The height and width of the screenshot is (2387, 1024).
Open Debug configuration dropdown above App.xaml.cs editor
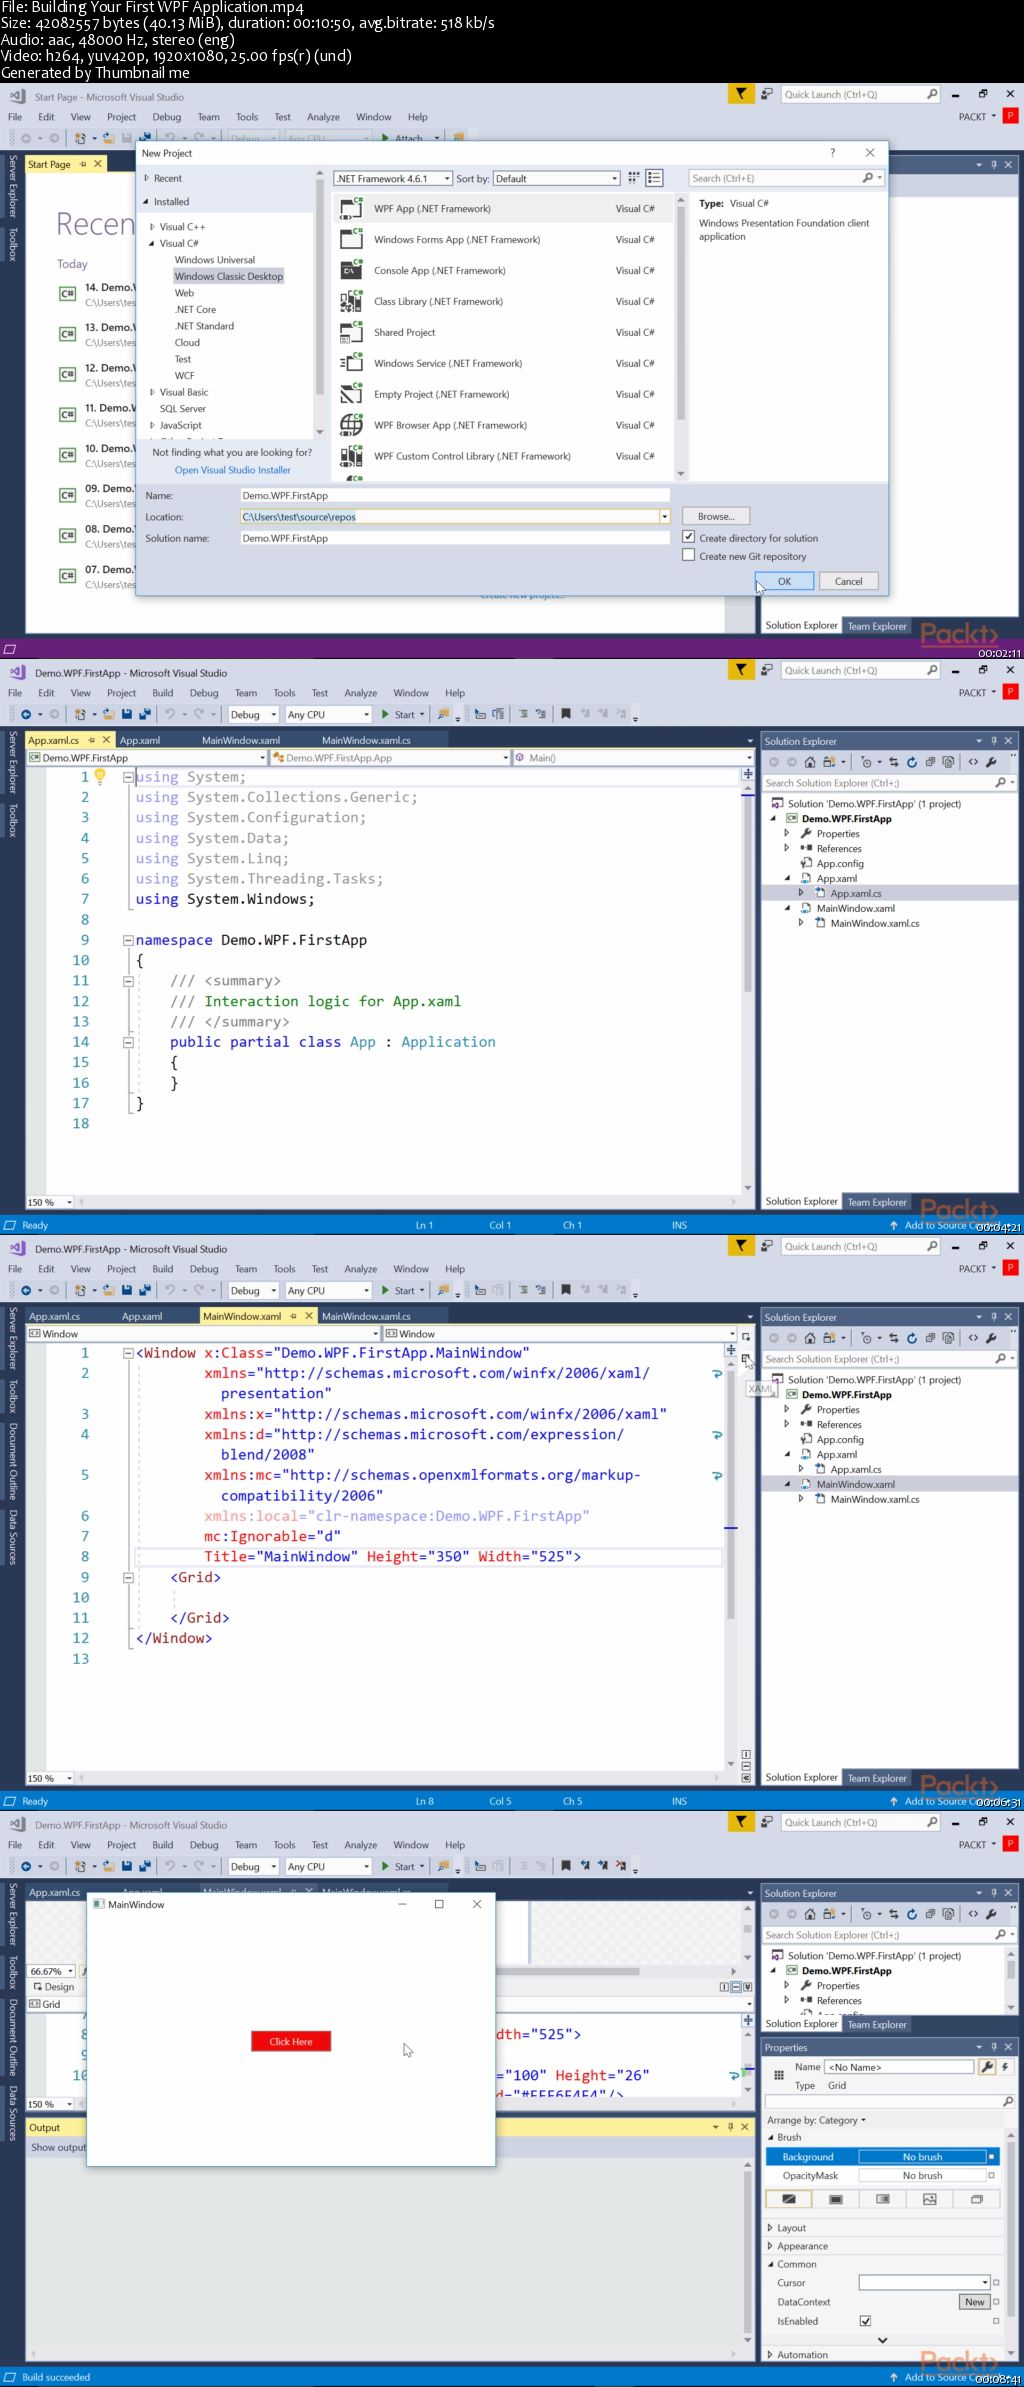[x=253, y=714]
